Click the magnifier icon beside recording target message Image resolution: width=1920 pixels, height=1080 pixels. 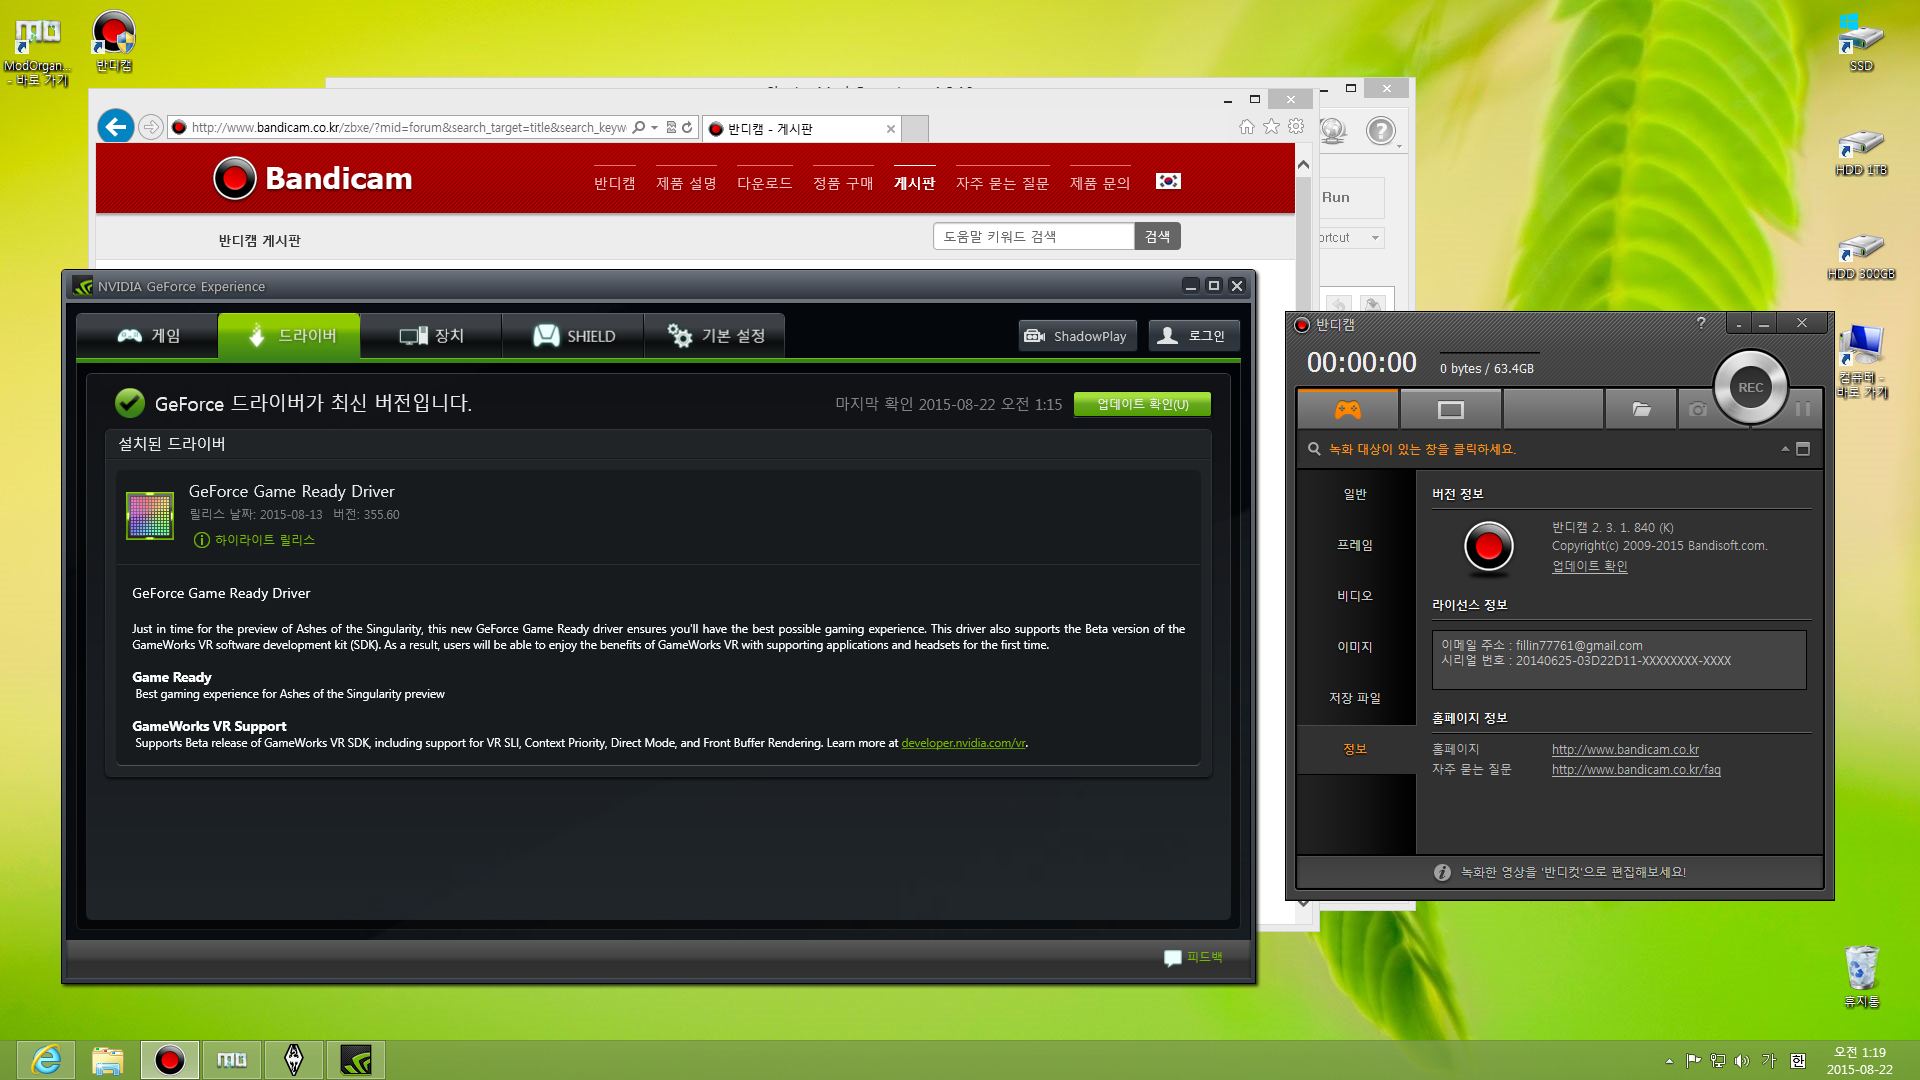(x=1314, y=449)
